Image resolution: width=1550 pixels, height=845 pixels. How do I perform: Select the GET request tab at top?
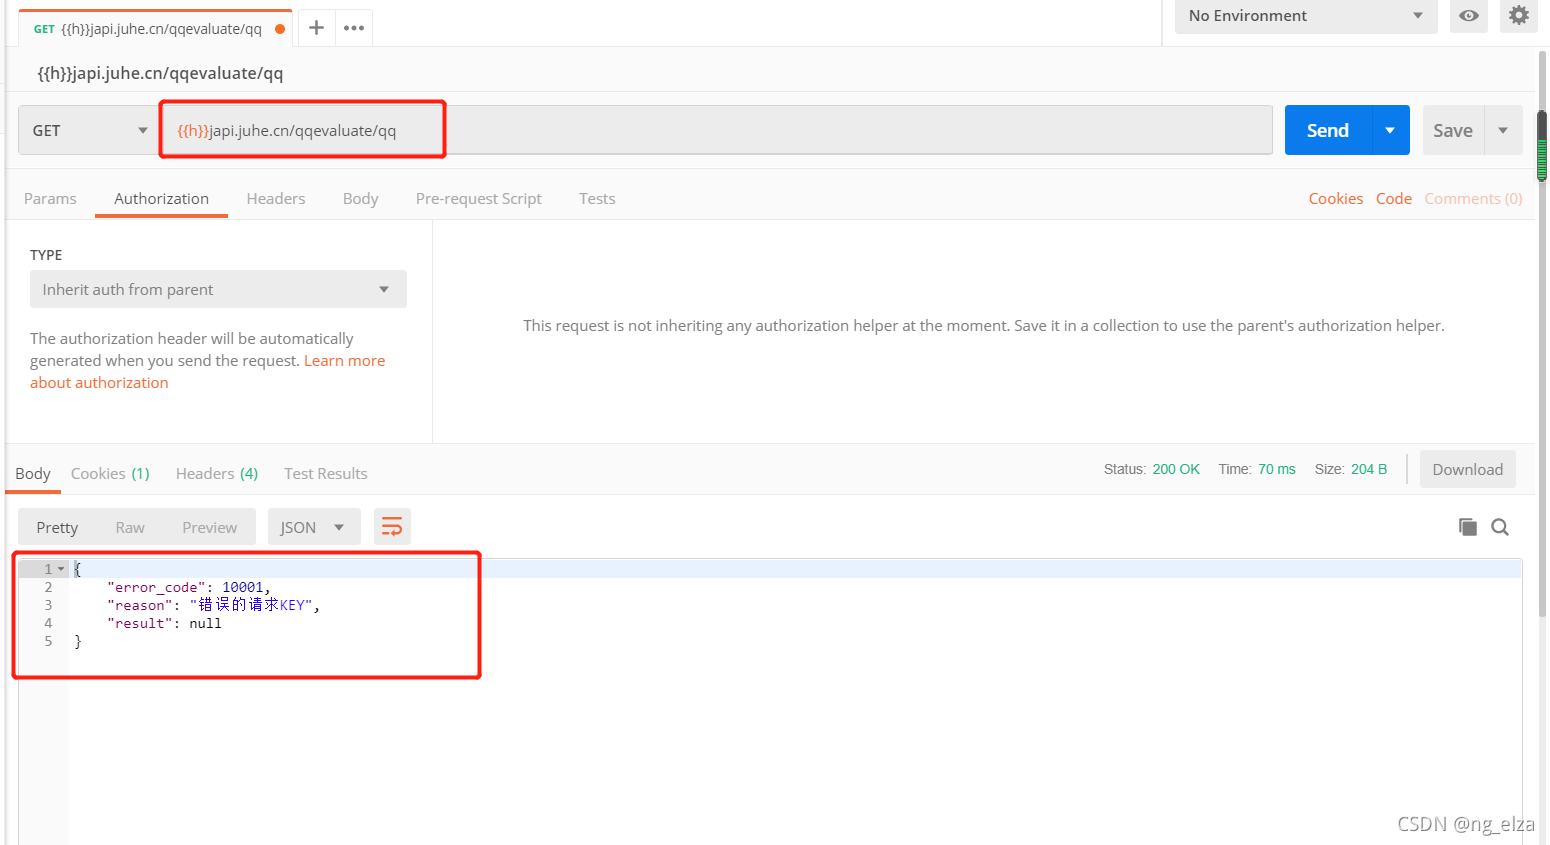156,28
